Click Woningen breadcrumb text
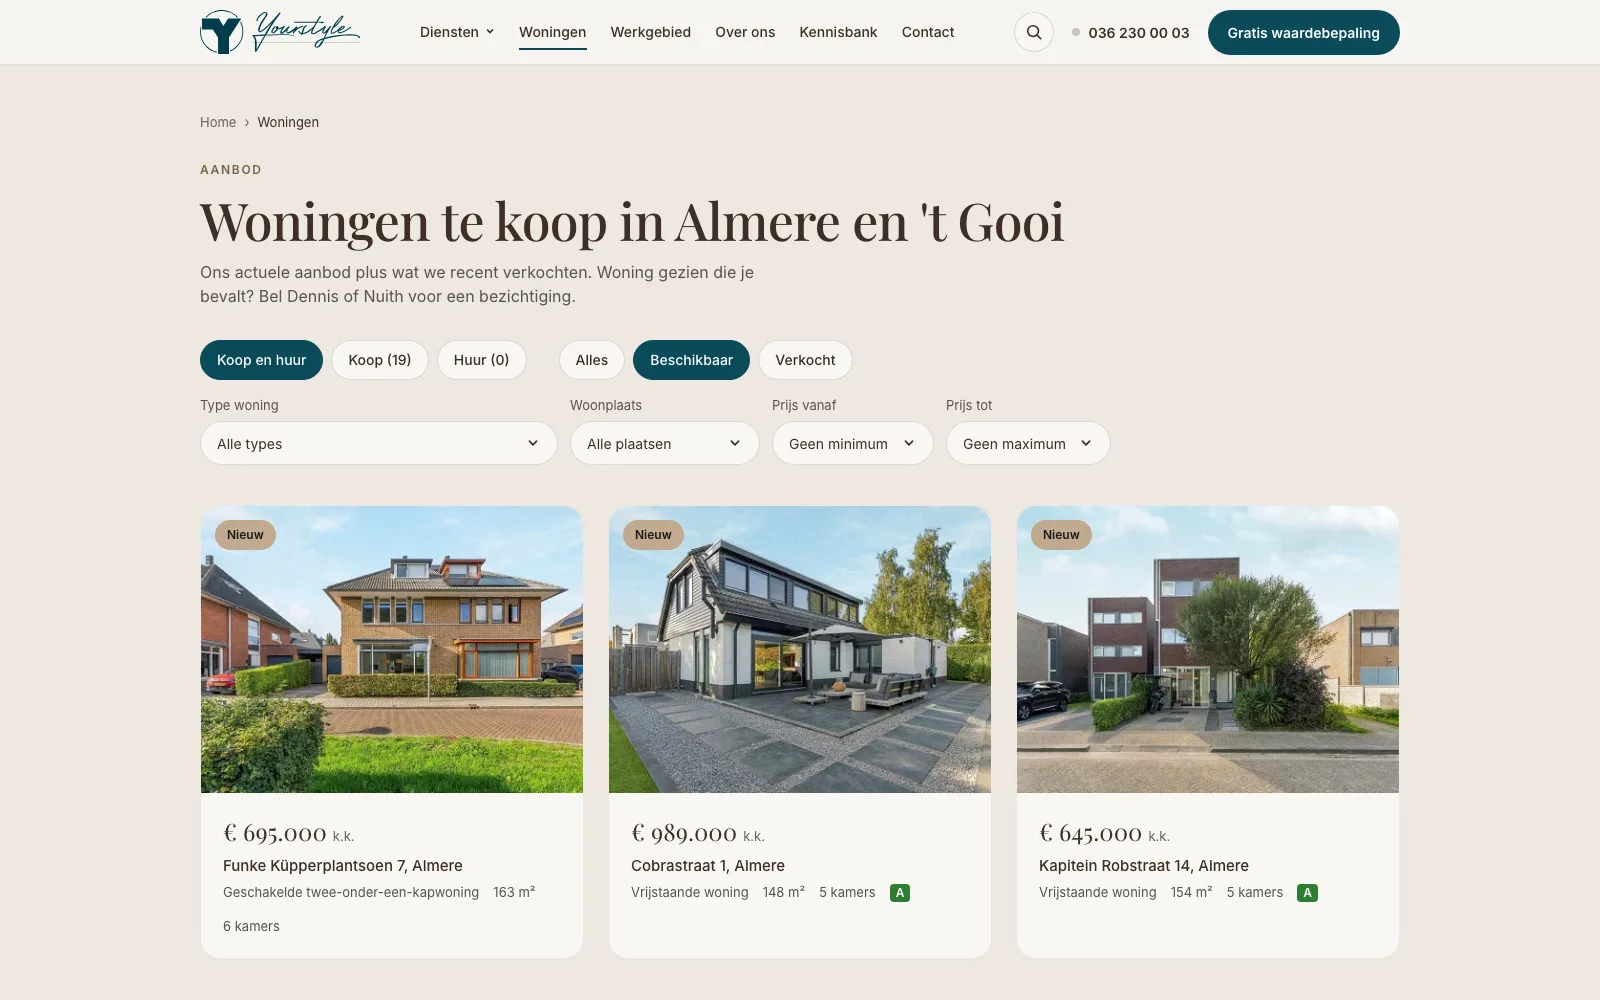This screenshot has height=1000, width=1600. pyautogui.click(x=288, y=122)
